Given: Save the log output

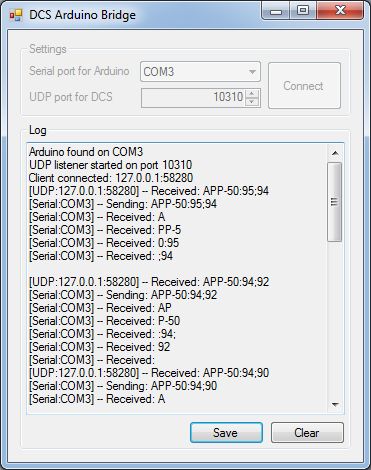Looking at the screenshot, I should click(226, 433).
